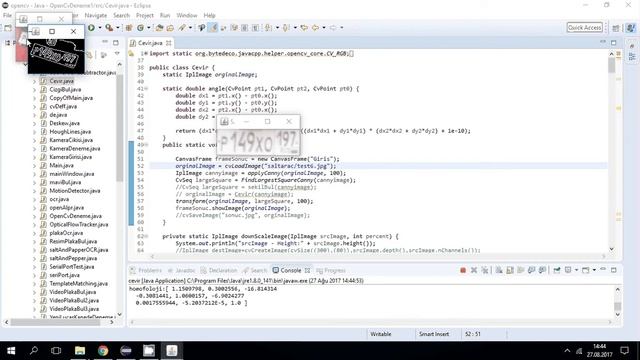Run the program with the green Run button
The image size is (640, 360).
(91, 28)
